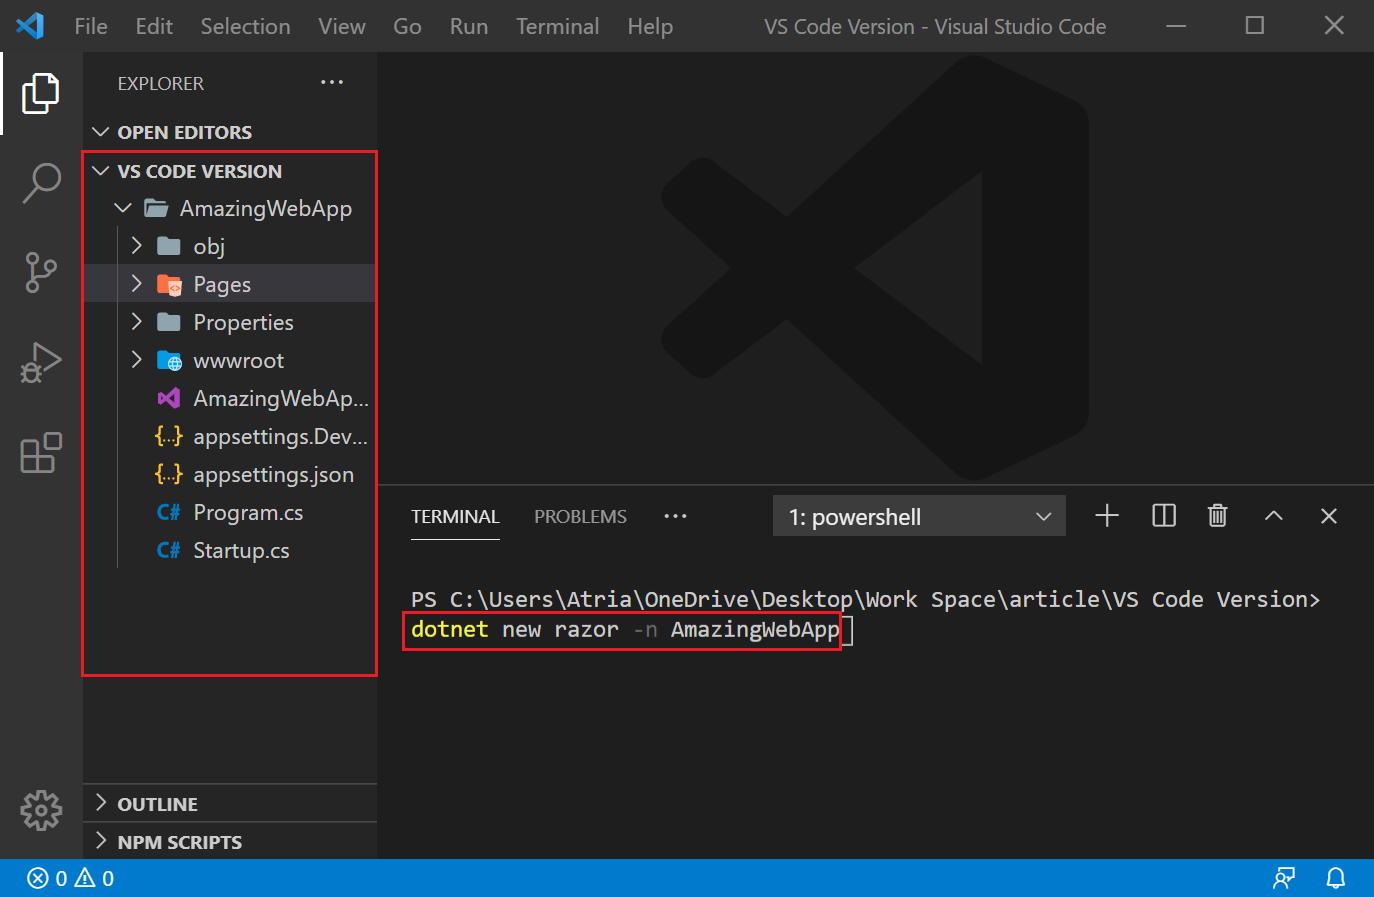This screenshot has width=1374, height=897.
Task: Open the Startup.cs file
Action: pyautogui.click(x=241, y=551)
